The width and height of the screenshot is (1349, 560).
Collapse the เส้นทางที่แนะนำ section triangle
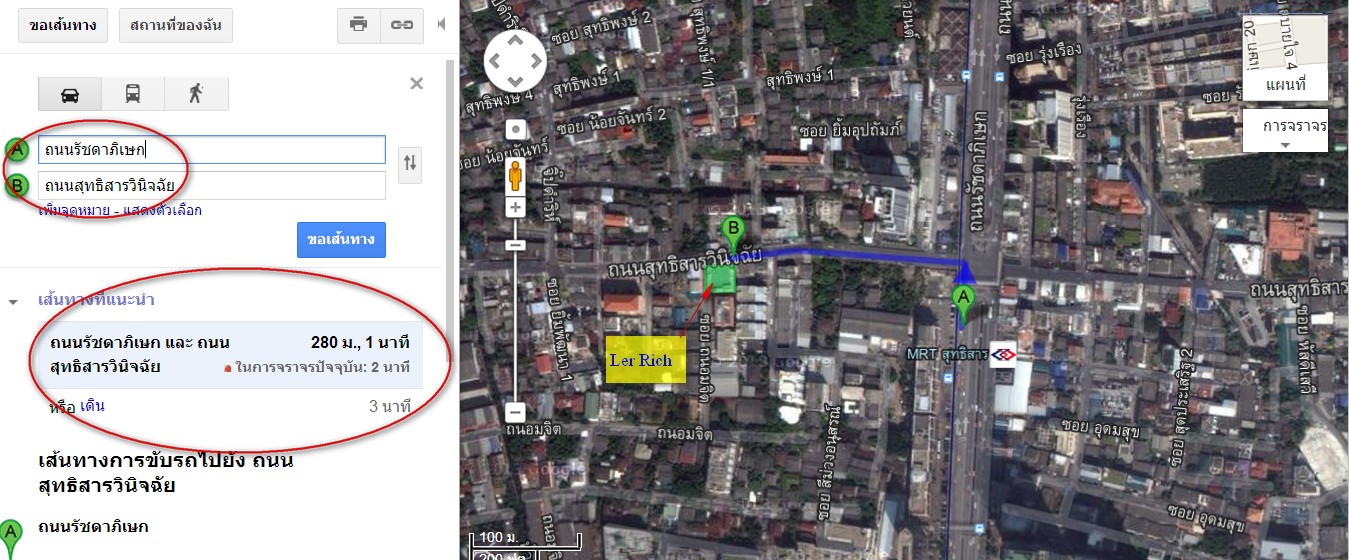click(15, 301)
